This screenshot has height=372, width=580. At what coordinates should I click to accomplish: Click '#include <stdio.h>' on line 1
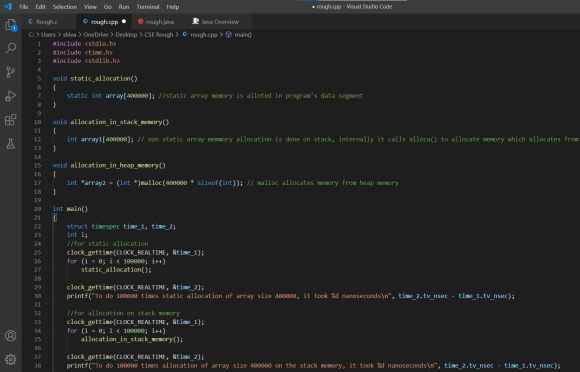click(84, 44)
